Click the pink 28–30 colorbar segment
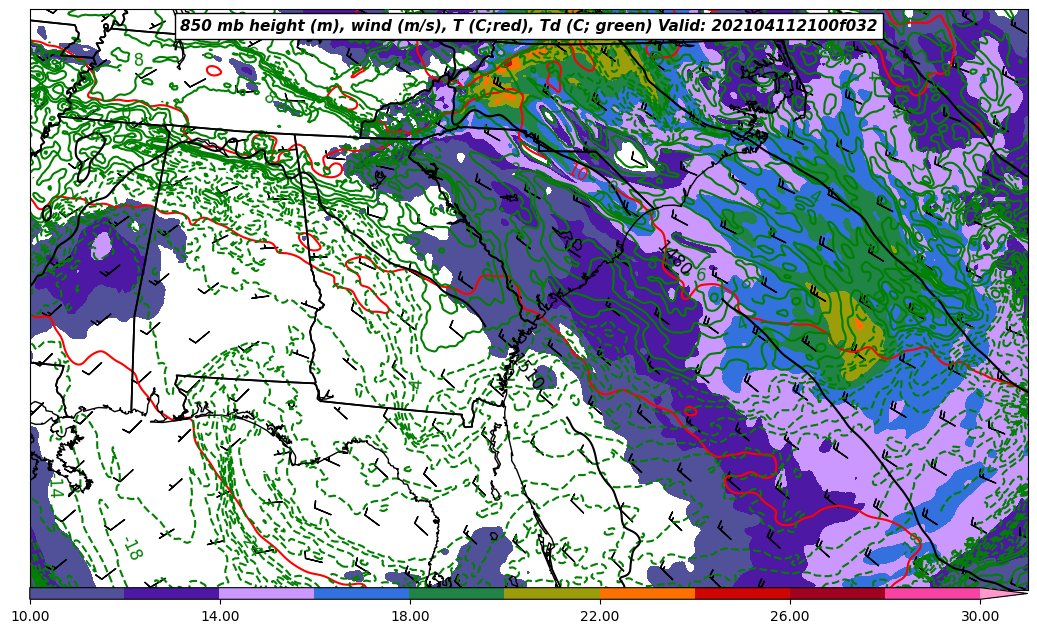Image resolution: width=1037 pixels, height=633 pixels. pos(932,593)
